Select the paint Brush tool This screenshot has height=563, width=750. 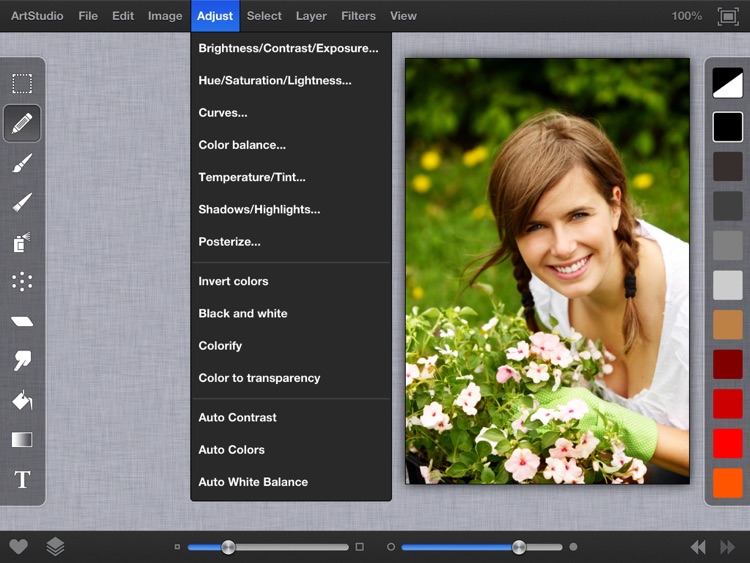click(22, 163)
